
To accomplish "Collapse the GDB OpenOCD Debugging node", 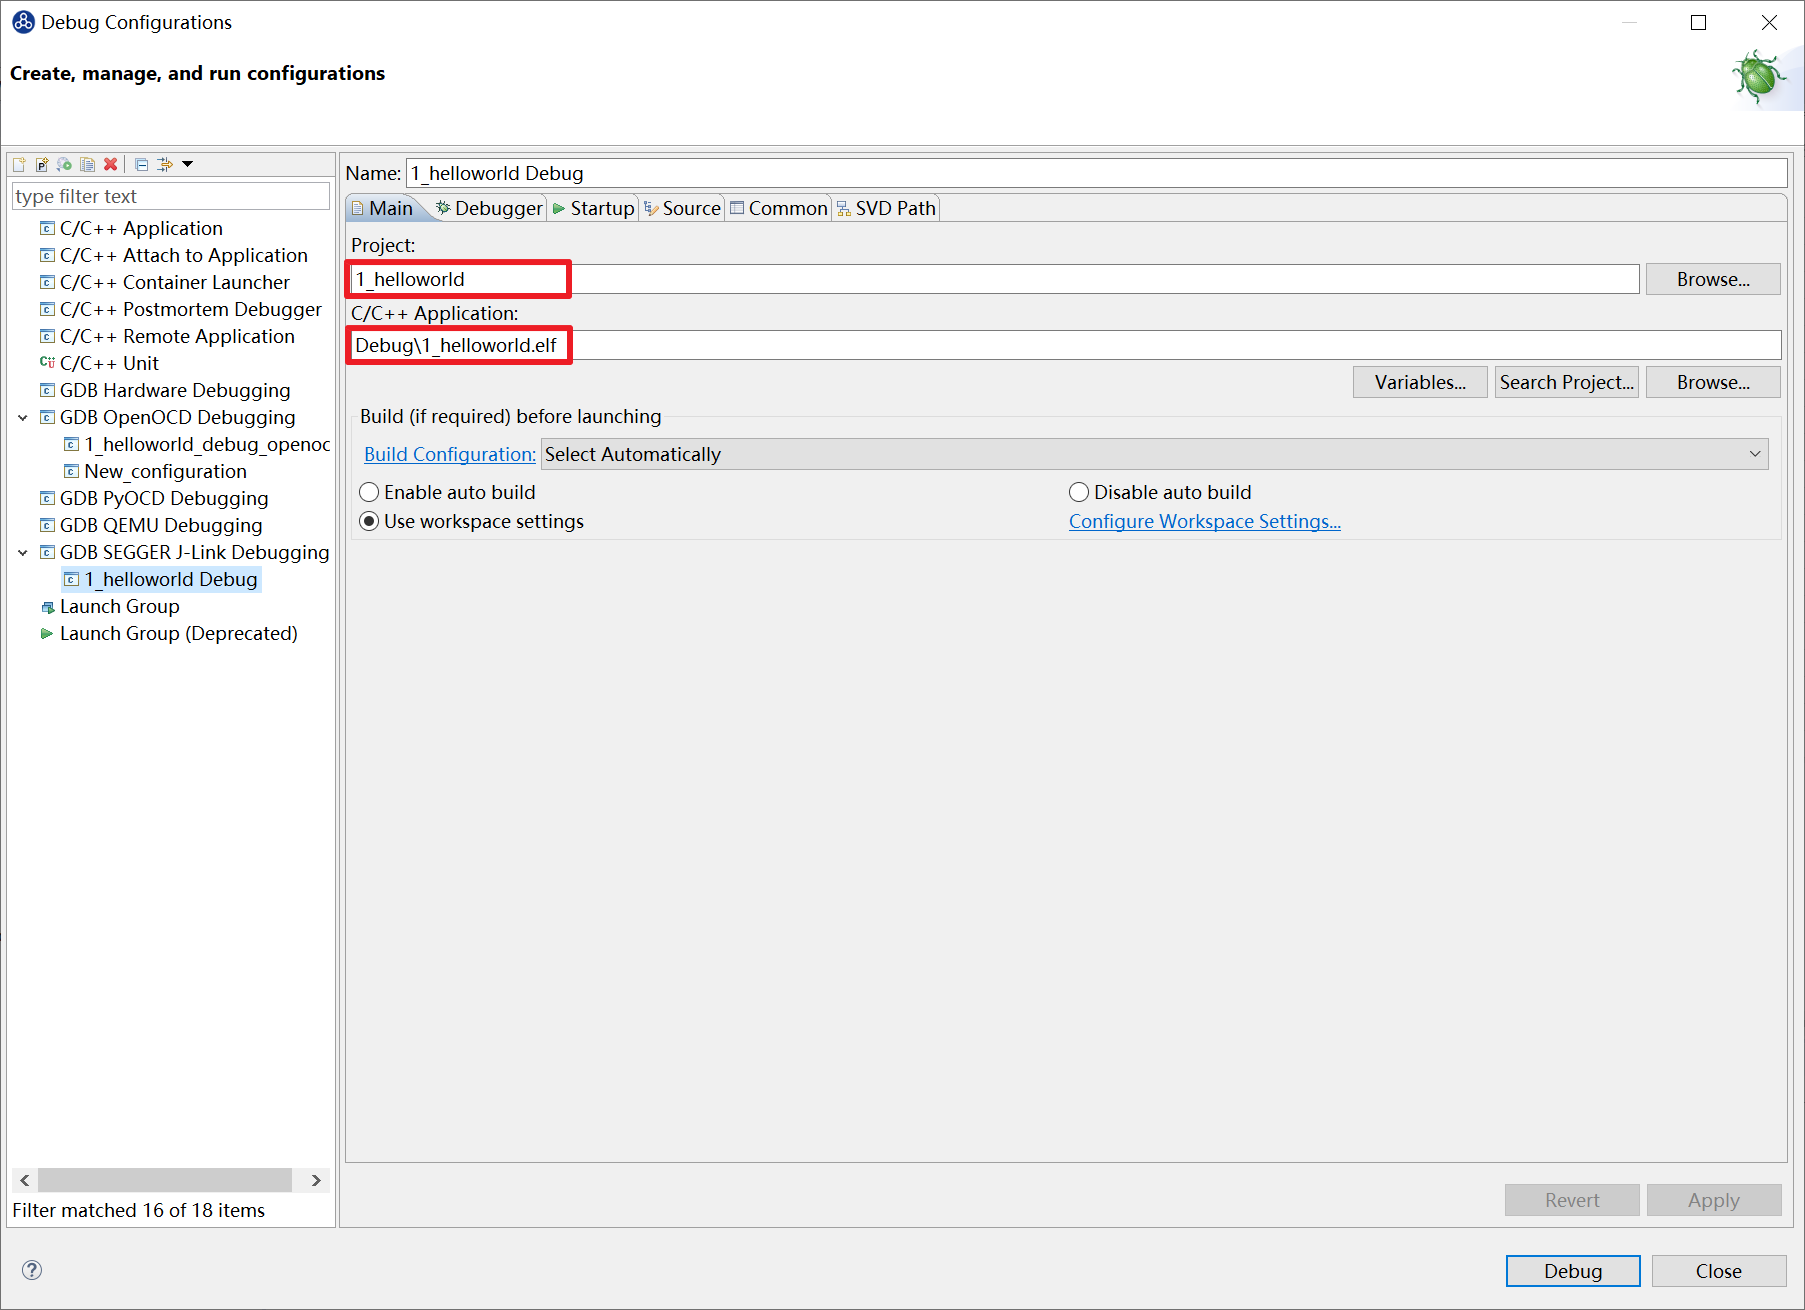I will tap(23, 418).
